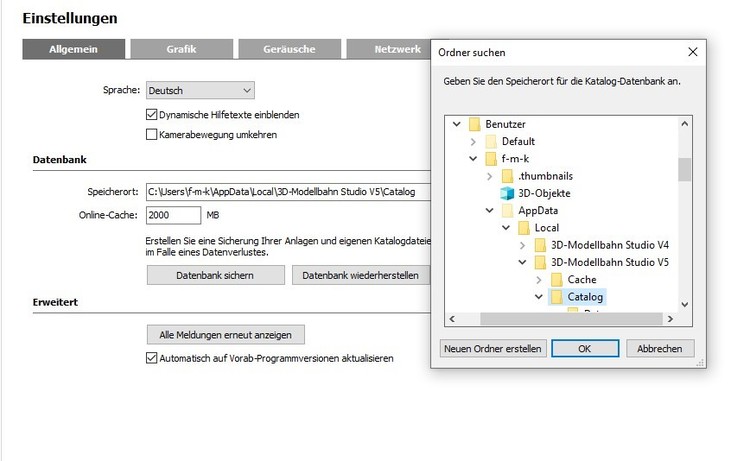Switch to the Grafik tab
This screenshot has height=461, width=750.
181,48
